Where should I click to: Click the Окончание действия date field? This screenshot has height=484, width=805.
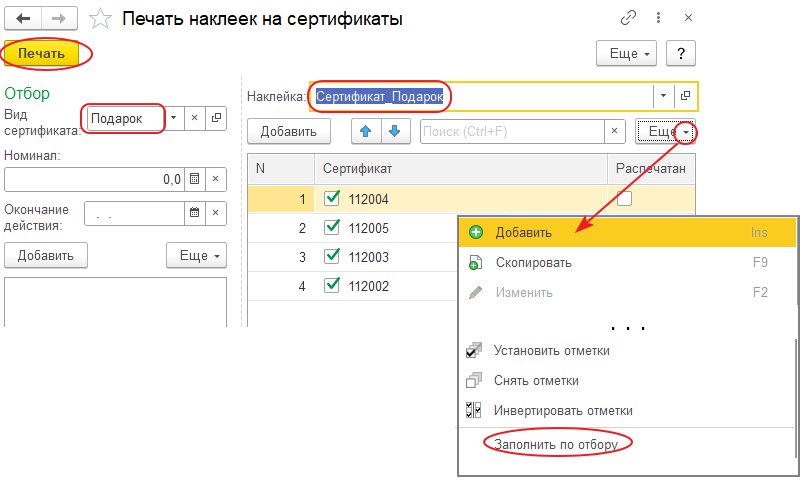coord(135,213)
